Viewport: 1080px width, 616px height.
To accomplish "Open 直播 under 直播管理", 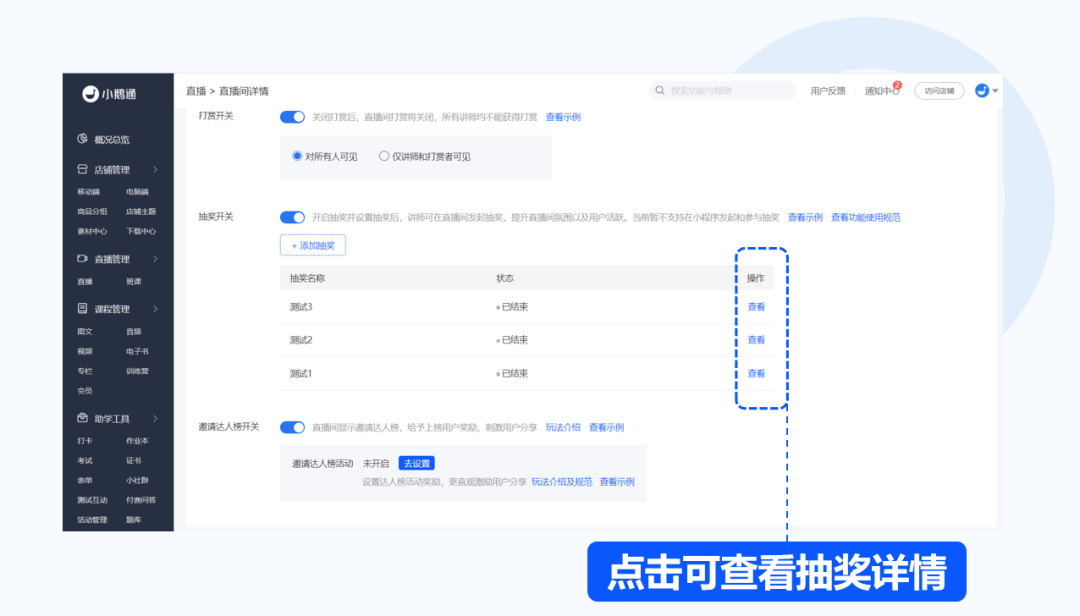I will click(85, 281).
